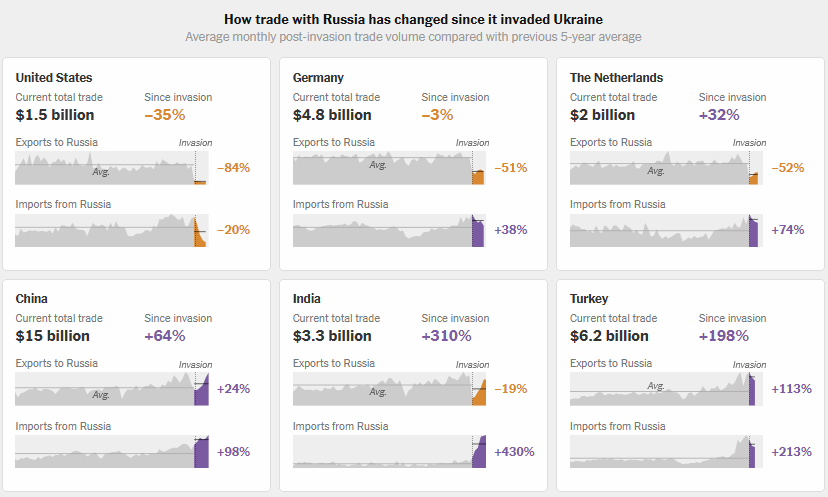Click United States exports to Russia chart
This screenshot has height=497, width=828.
[110, 168]
